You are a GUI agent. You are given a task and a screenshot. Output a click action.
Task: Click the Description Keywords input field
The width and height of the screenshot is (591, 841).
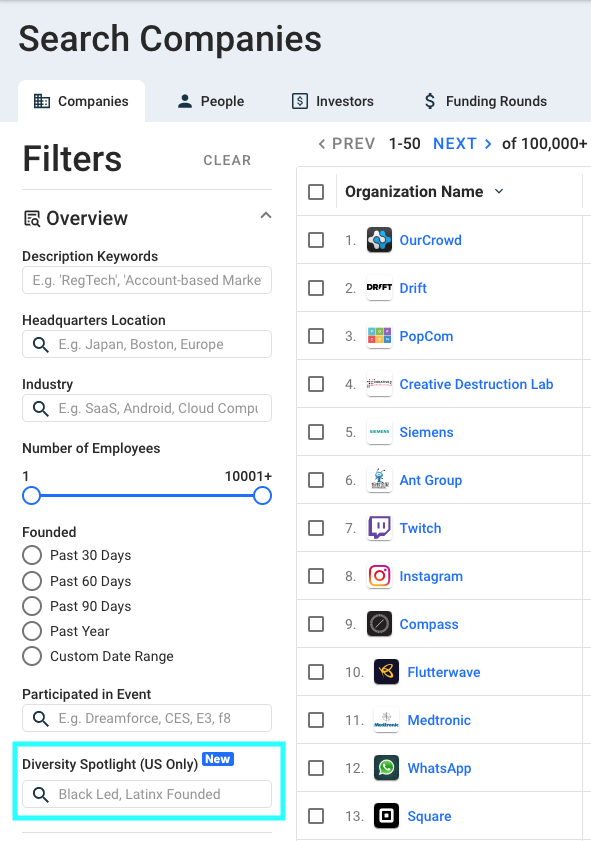[x=147, y=280]
